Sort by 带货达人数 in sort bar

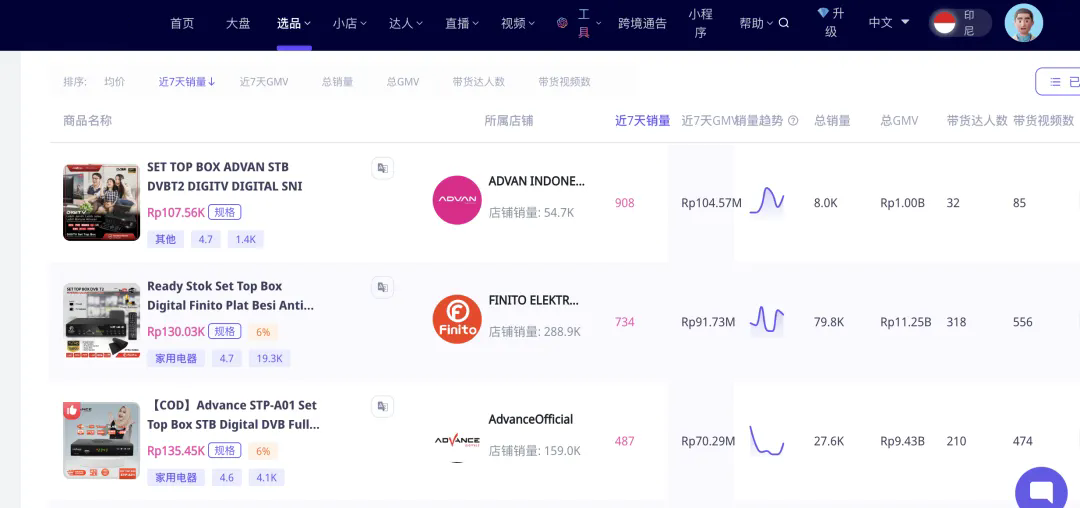tap(479, 81)
